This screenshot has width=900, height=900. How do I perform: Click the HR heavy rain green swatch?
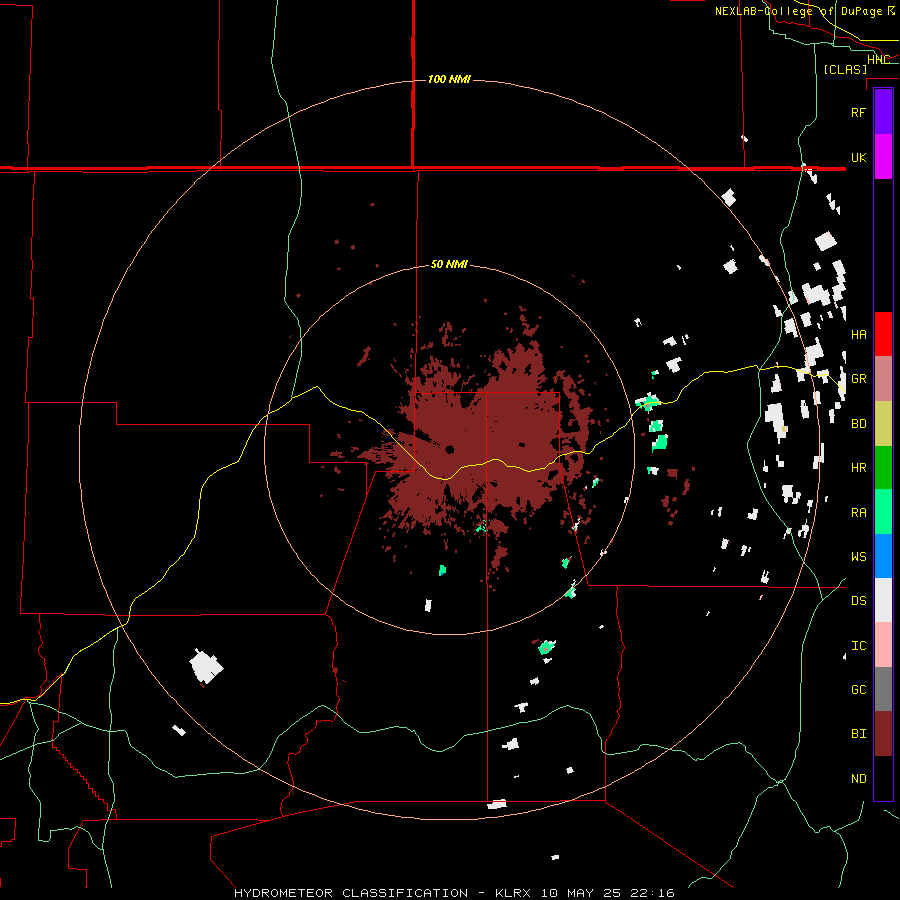click(x=883, y=467)
